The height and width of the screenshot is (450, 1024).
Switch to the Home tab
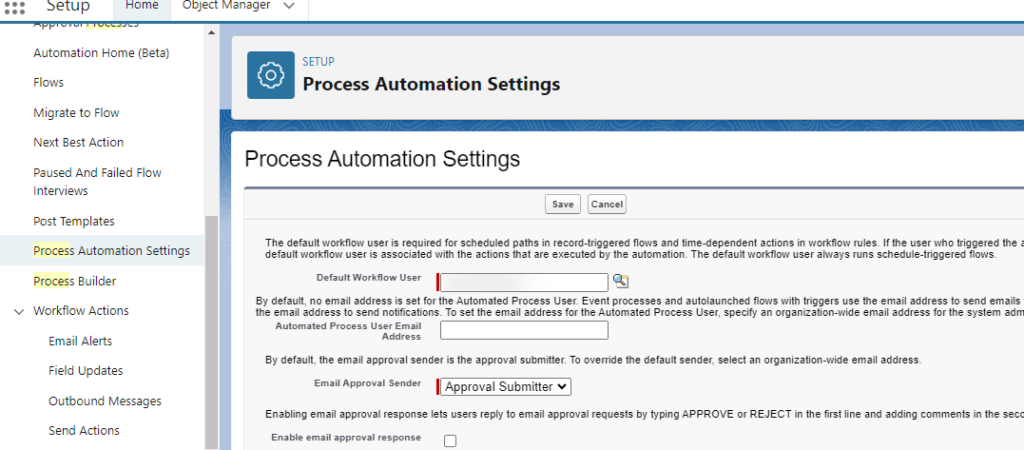click(x=142, y=6)
